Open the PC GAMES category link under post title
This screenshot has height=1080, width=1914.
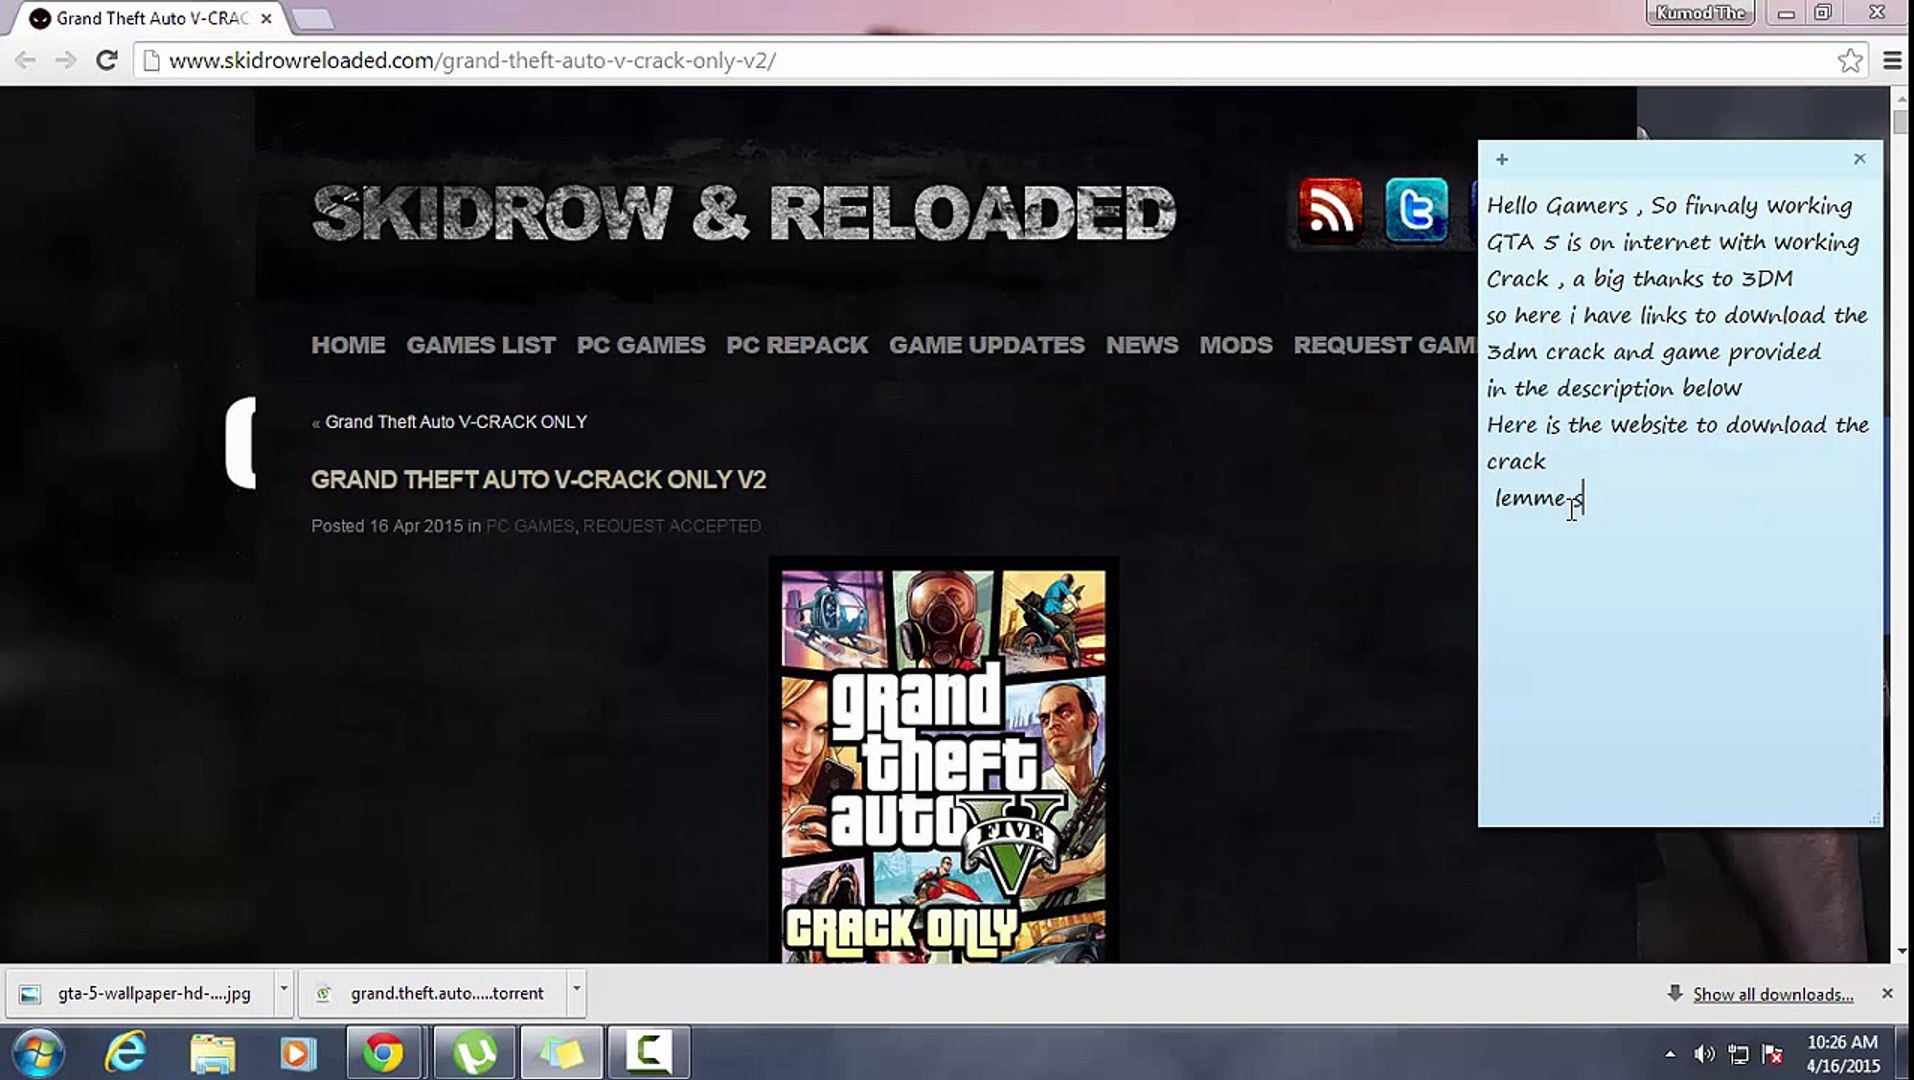(x=530, y=526)
